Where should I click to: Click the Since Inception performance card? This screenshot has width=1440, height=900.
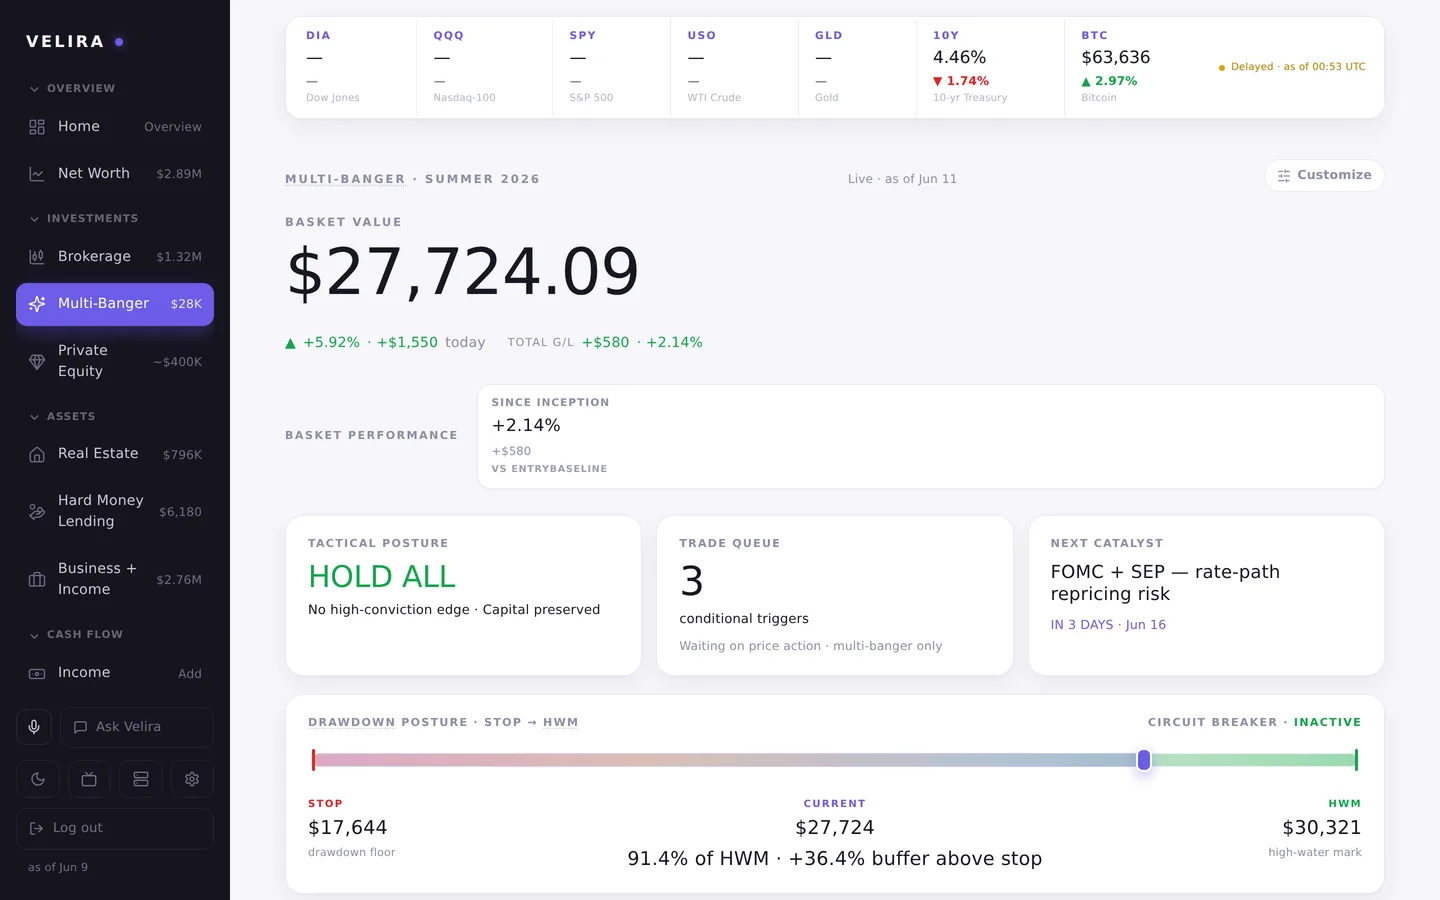[931, 437]
